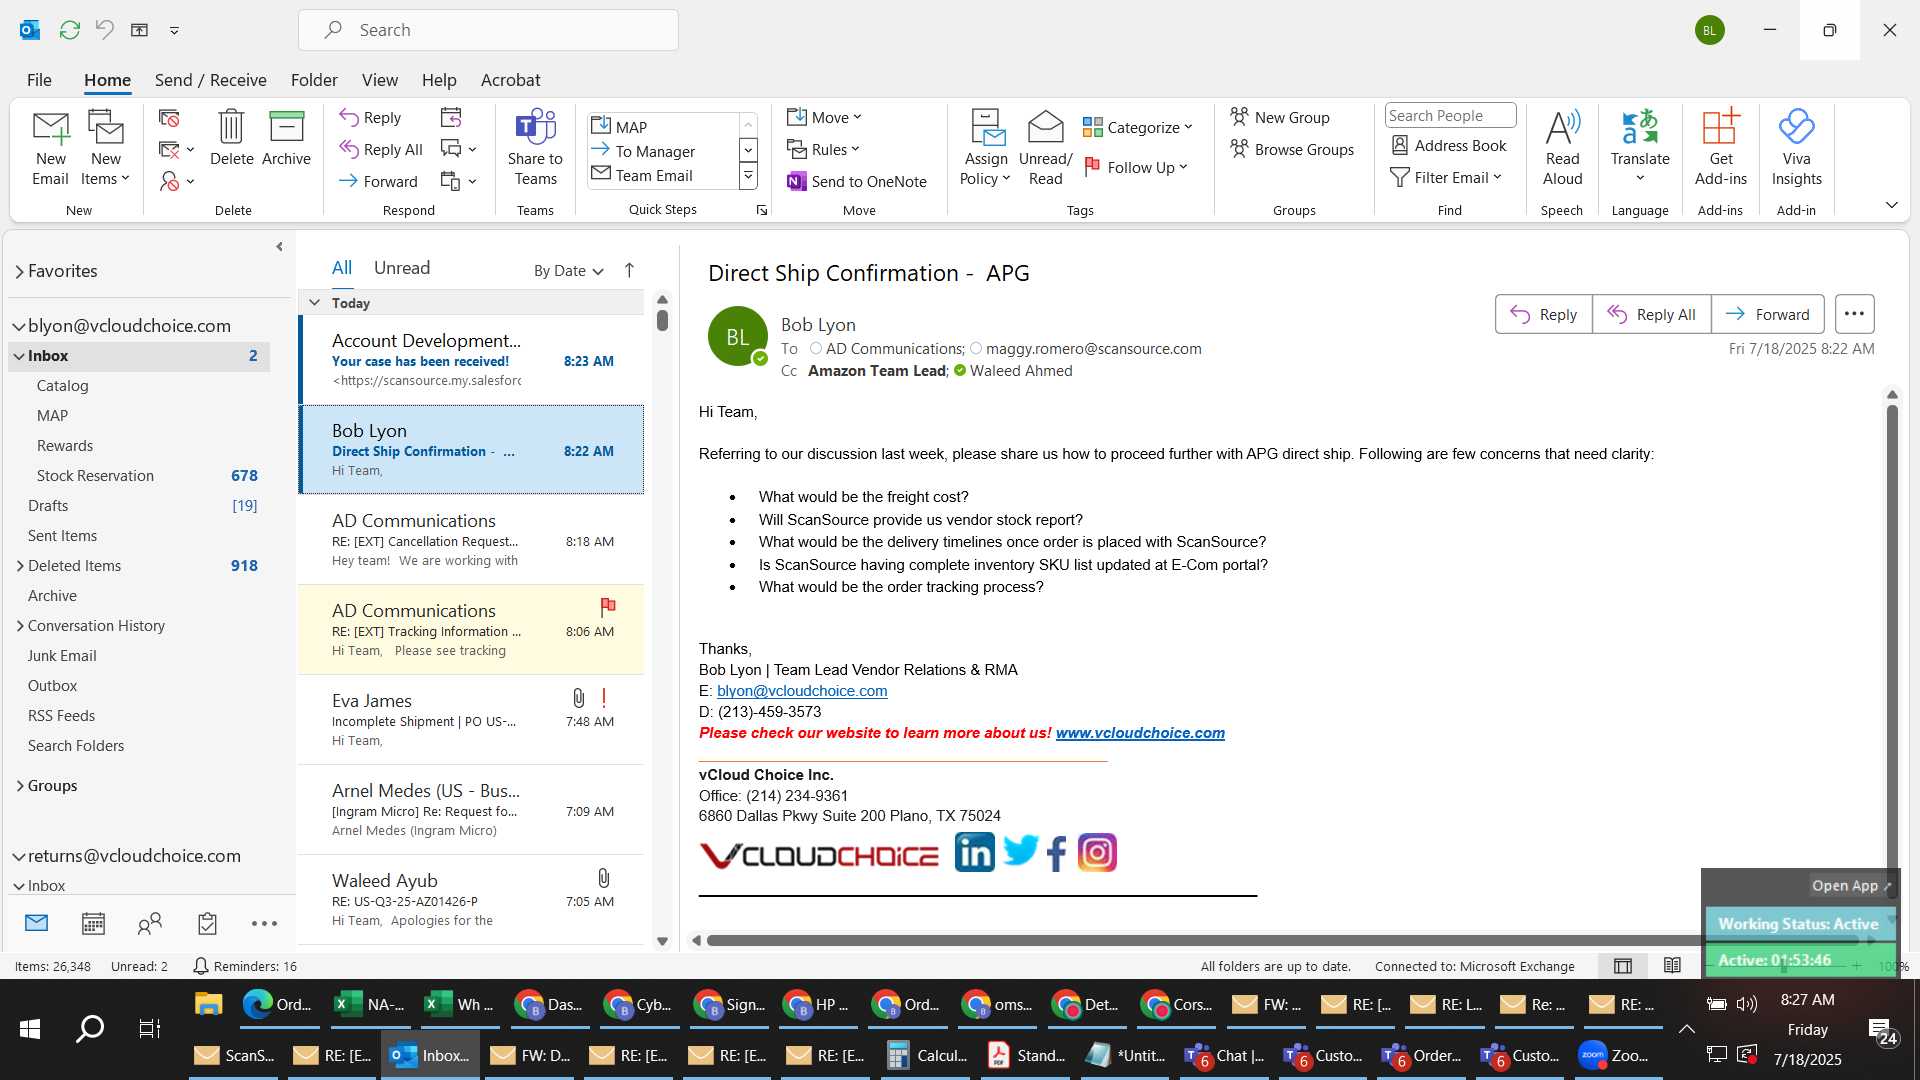Screen dimensions: 1920x1080
Task: Click Share to Teams icon
Action: [535, 128]
